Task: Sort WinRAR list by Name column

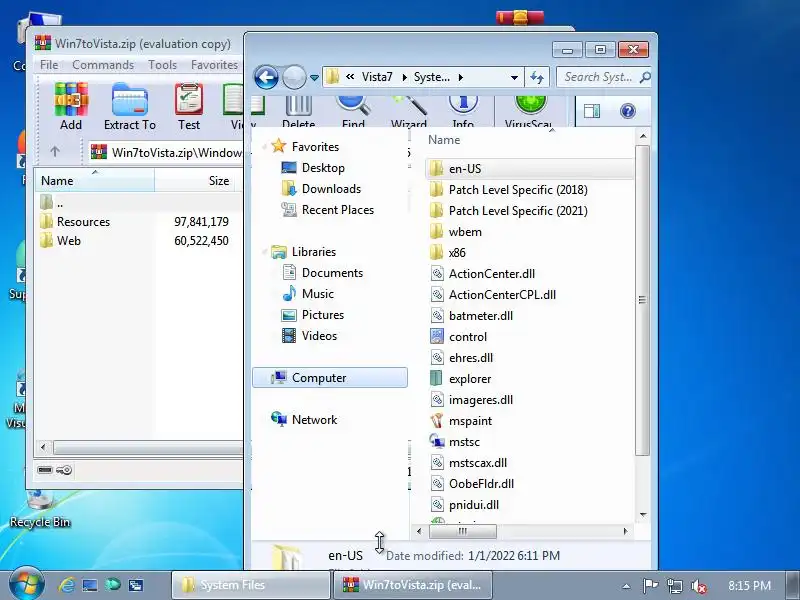Action: pos(95,181)
